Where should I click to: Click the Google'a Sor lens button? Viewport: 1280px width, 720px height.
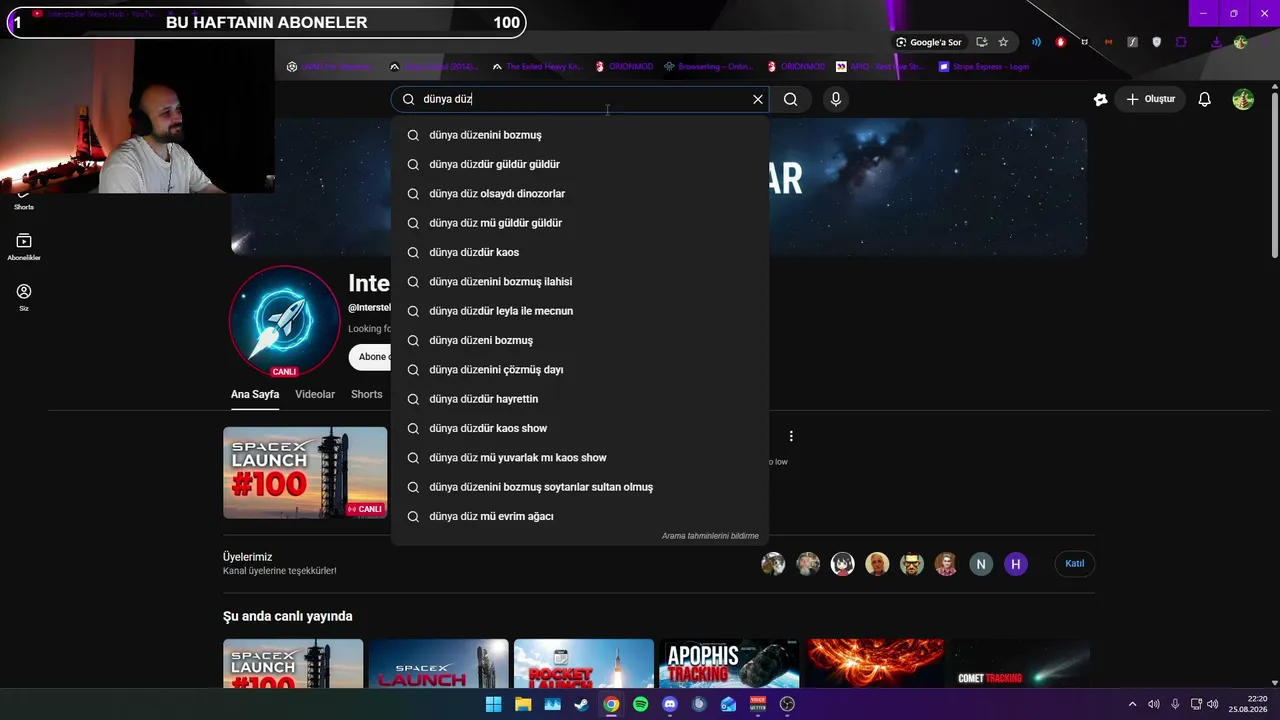coord(929,42)
